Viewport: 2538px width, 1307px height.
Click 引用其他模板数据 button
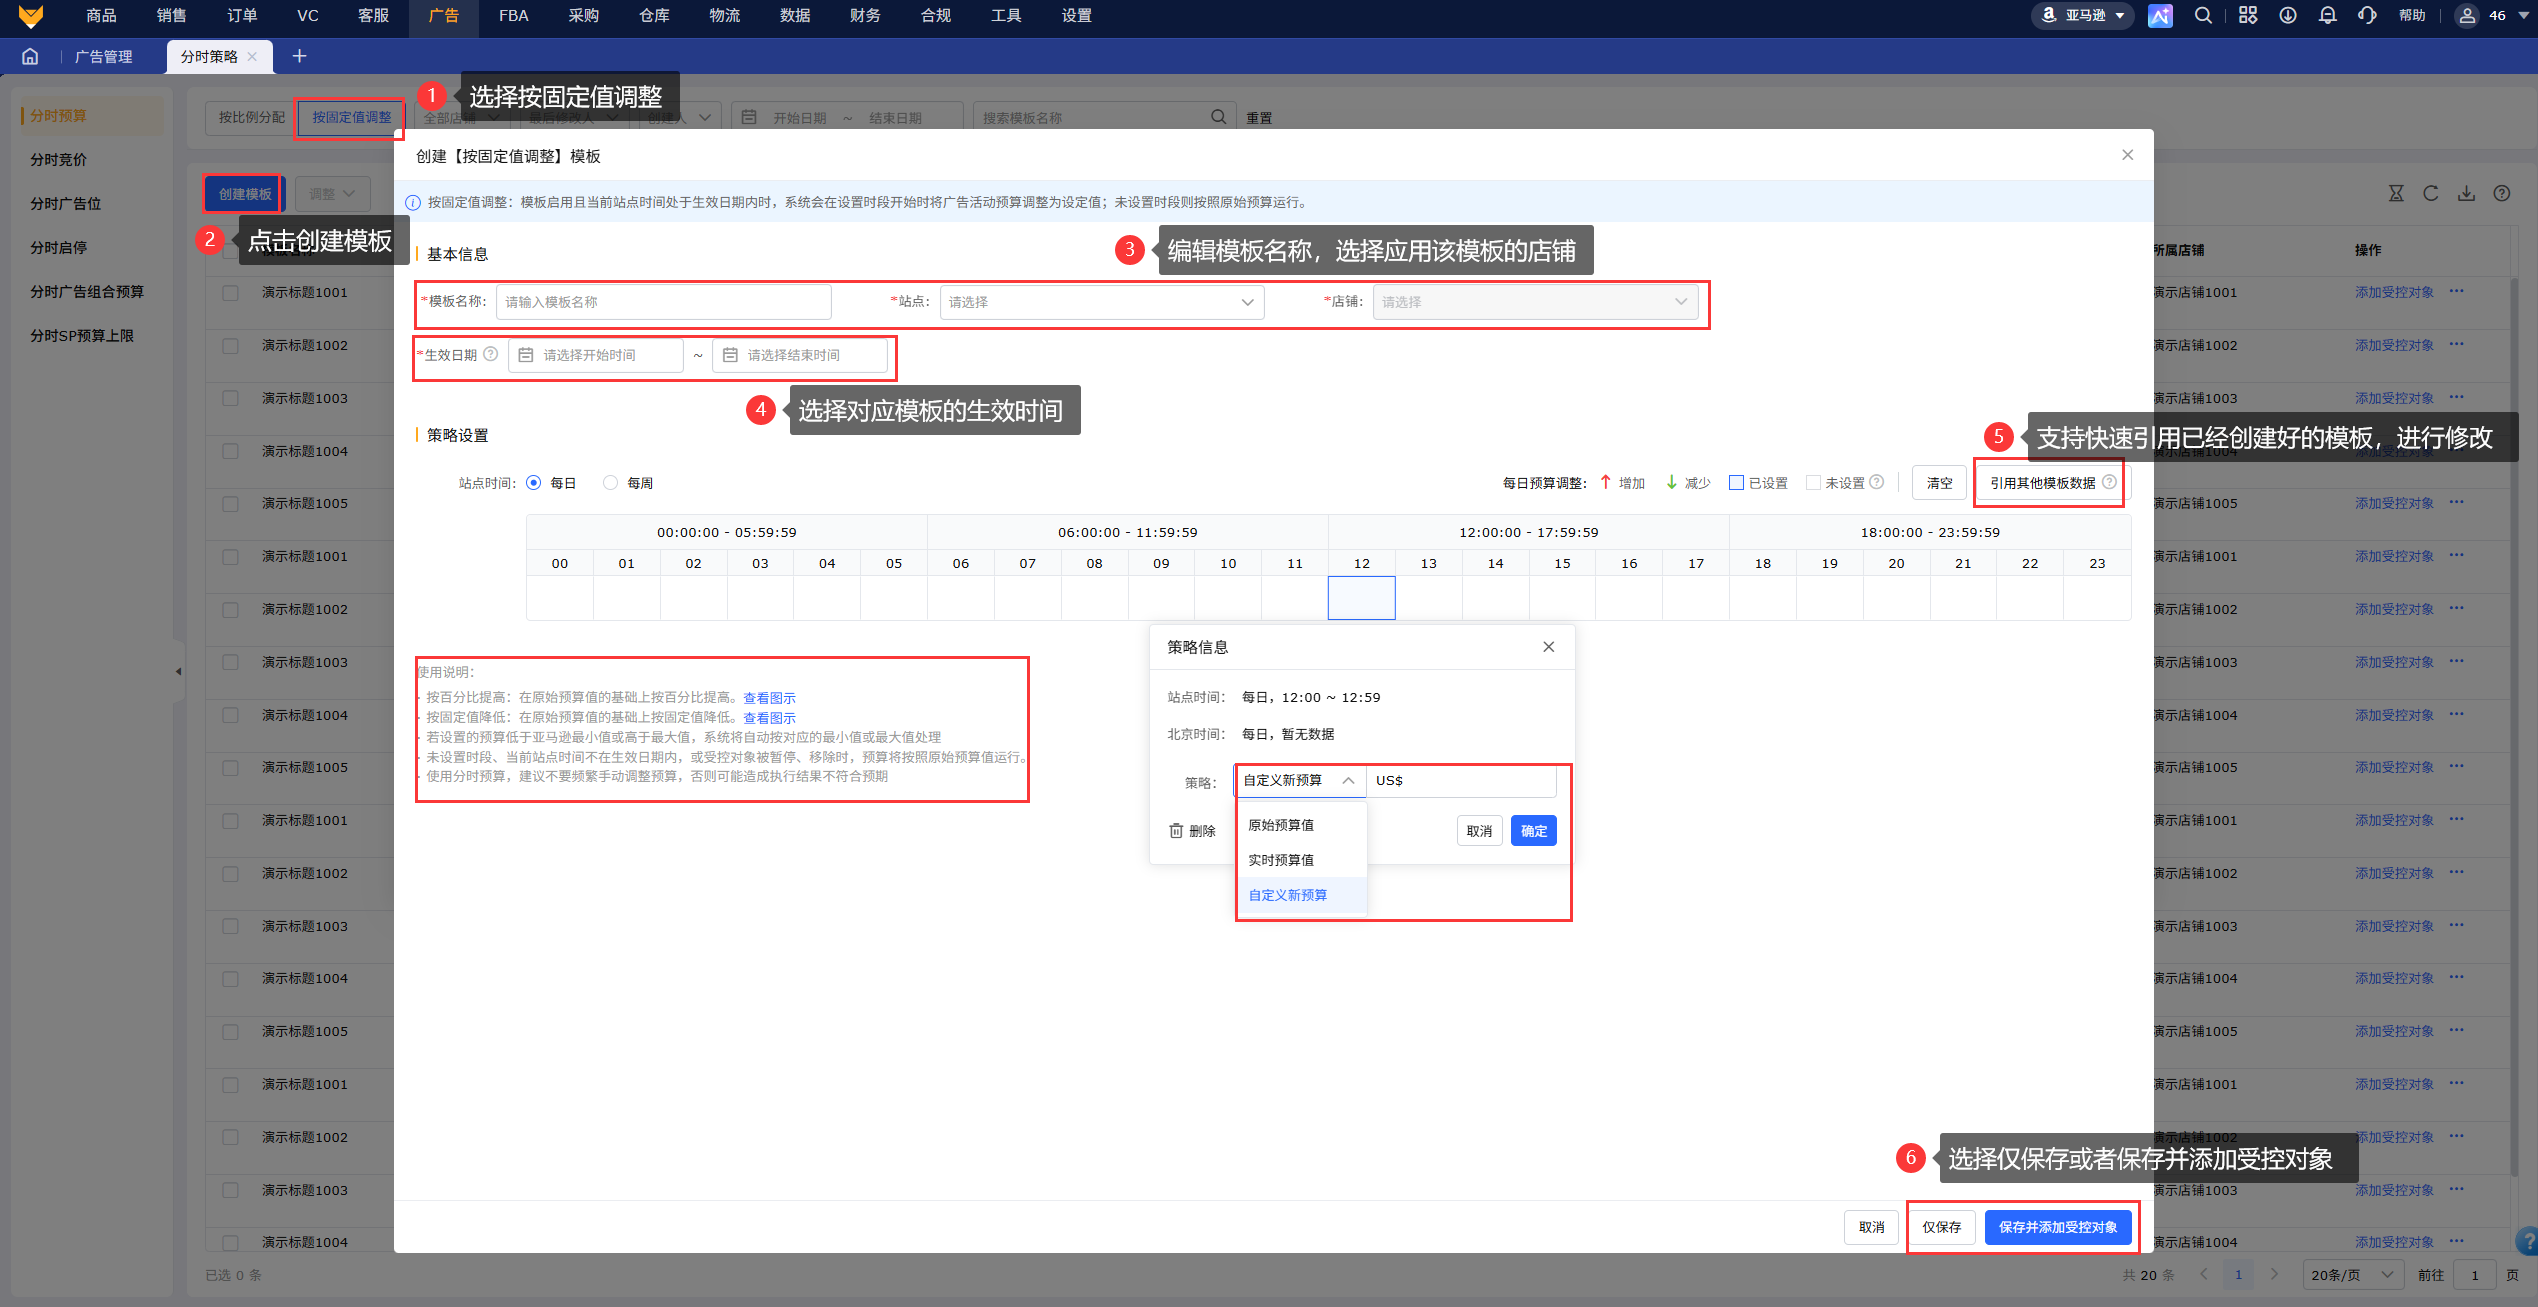coord(2052,483)
